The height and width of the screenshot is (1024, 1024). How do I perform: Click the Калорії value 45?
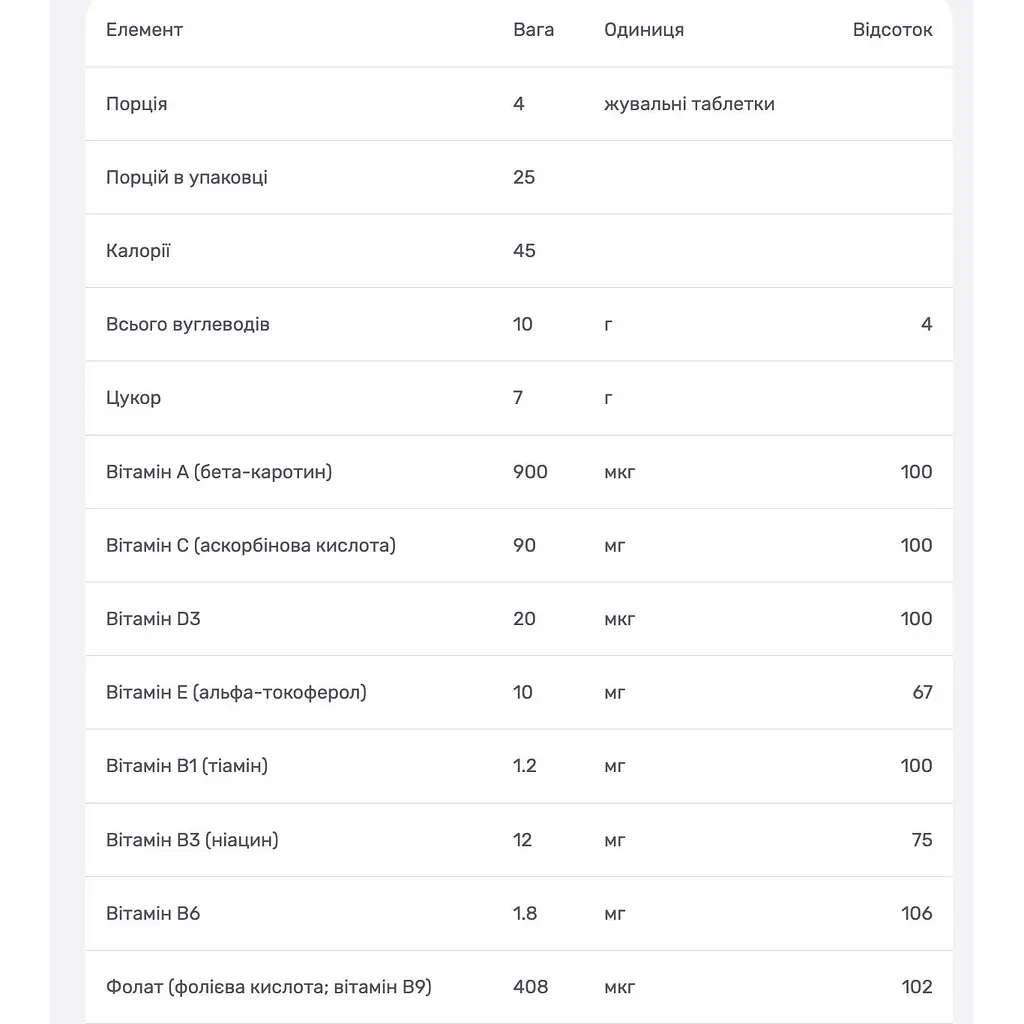point(524,251)
